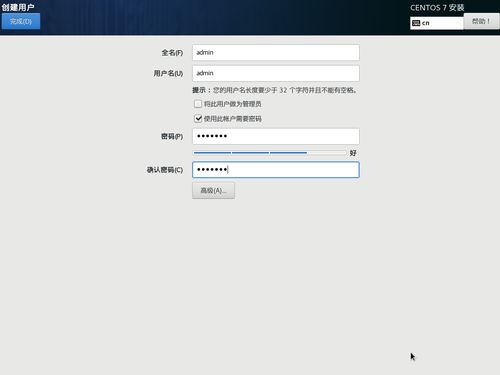This screenshot has width=500, height=375.
Task: Click the 确认密码 confirm password field
Action: (276, 170)
